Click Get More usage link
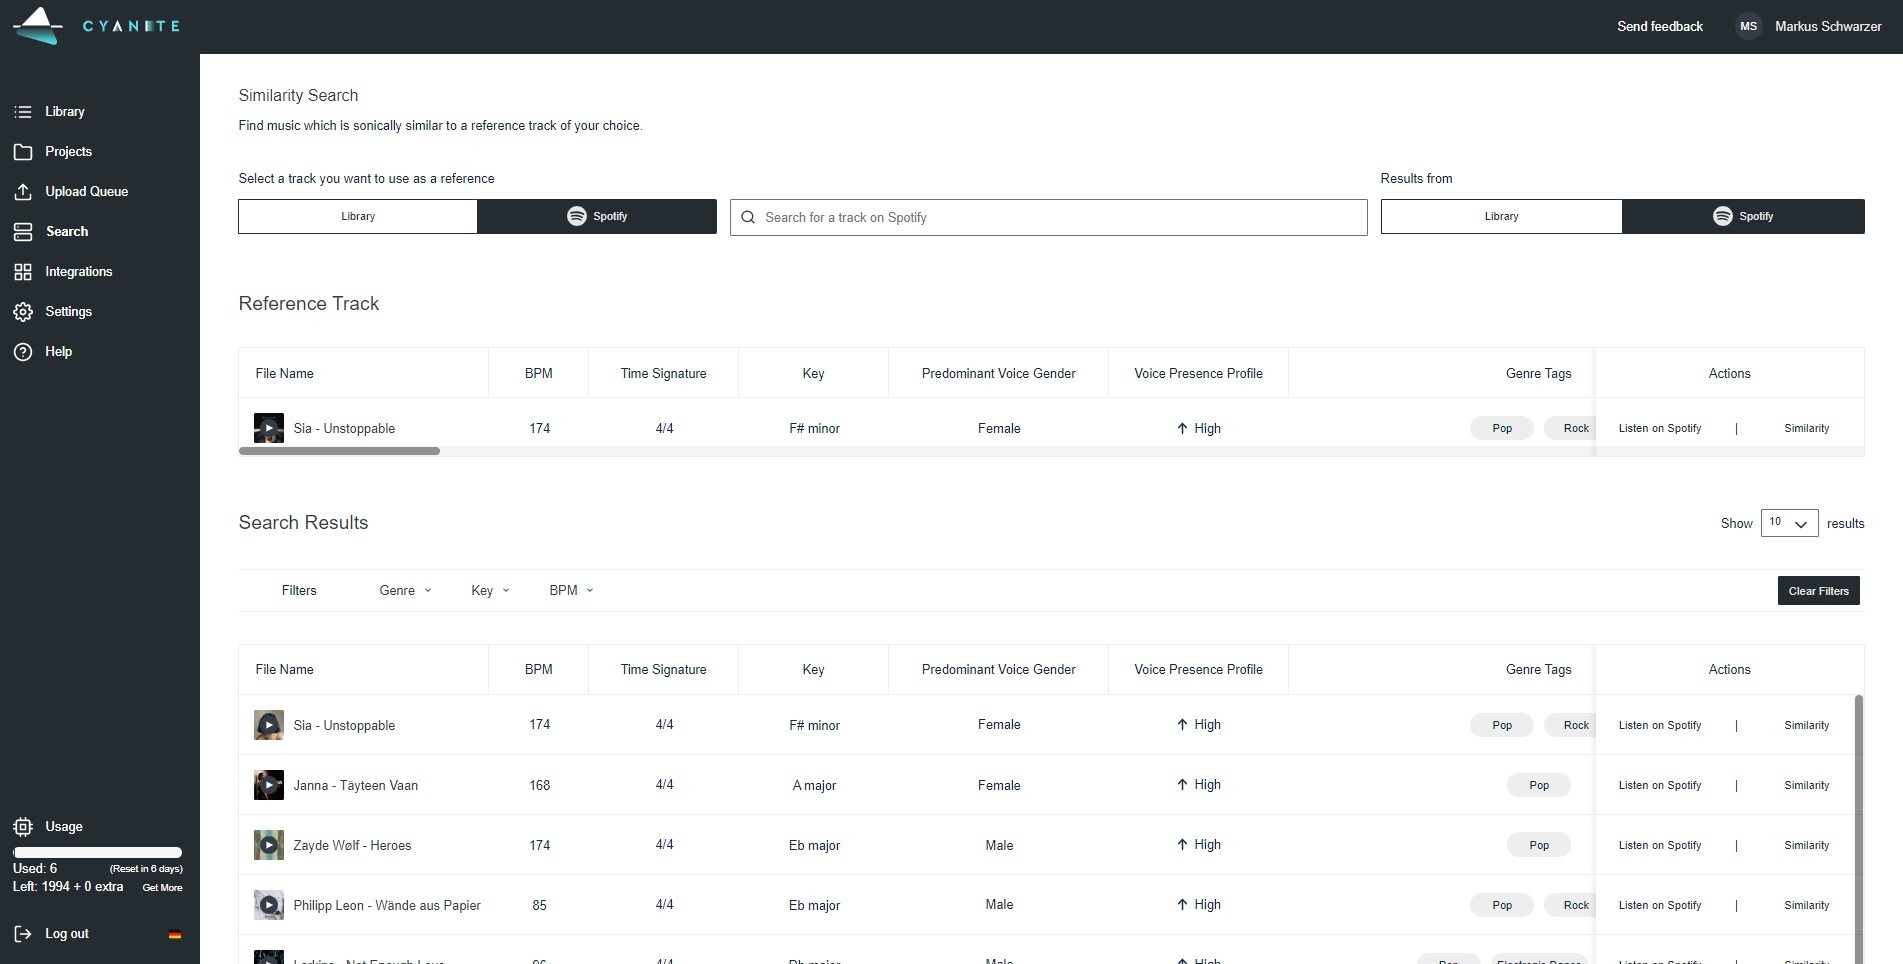 click(x=162, y=888)
